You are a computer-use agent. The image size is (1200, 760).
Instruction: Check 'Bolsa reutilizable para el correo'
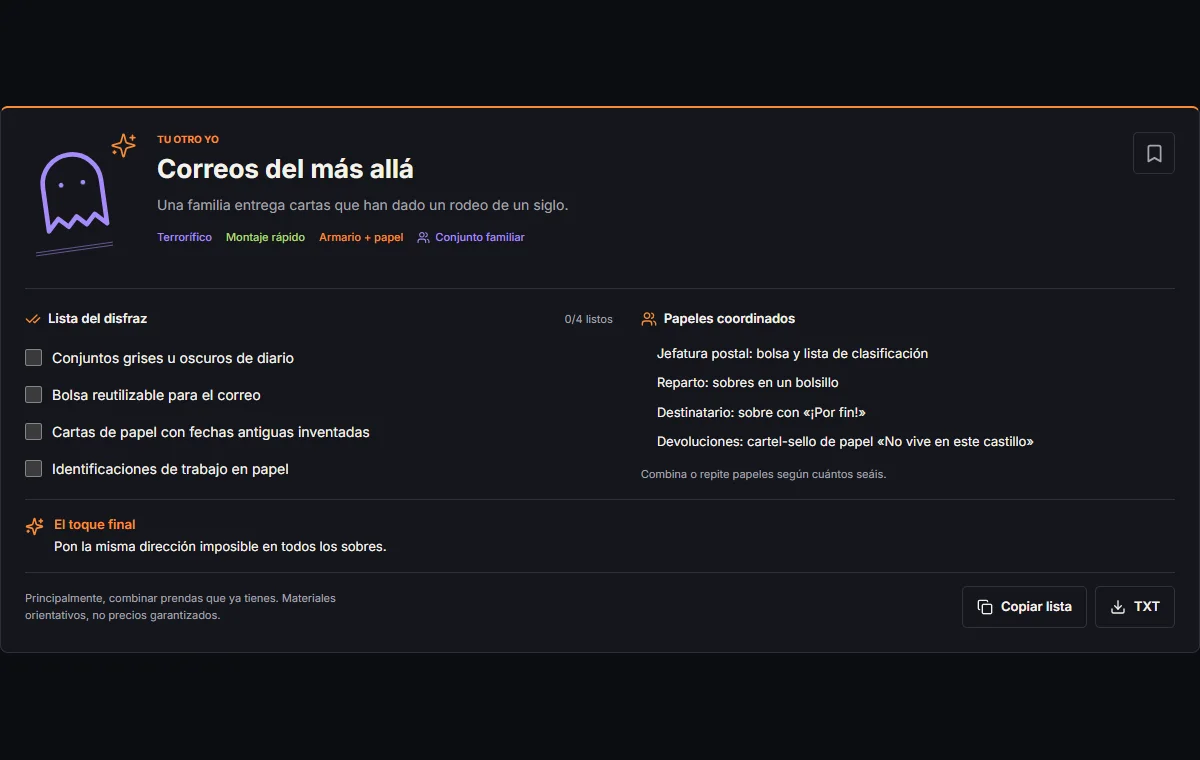(x=34, y=395)
